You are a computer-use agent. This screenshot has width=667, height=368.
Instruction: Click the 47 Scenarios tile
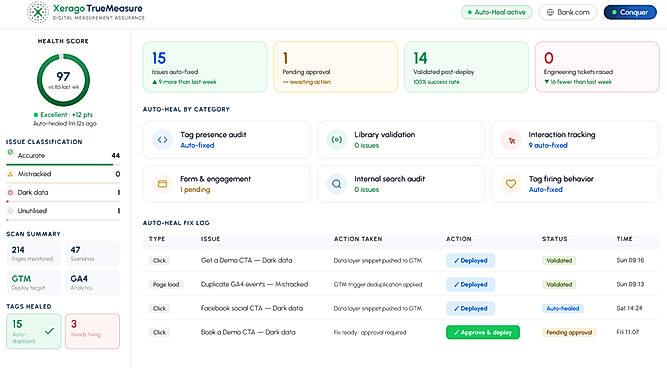tap(92, 254)
